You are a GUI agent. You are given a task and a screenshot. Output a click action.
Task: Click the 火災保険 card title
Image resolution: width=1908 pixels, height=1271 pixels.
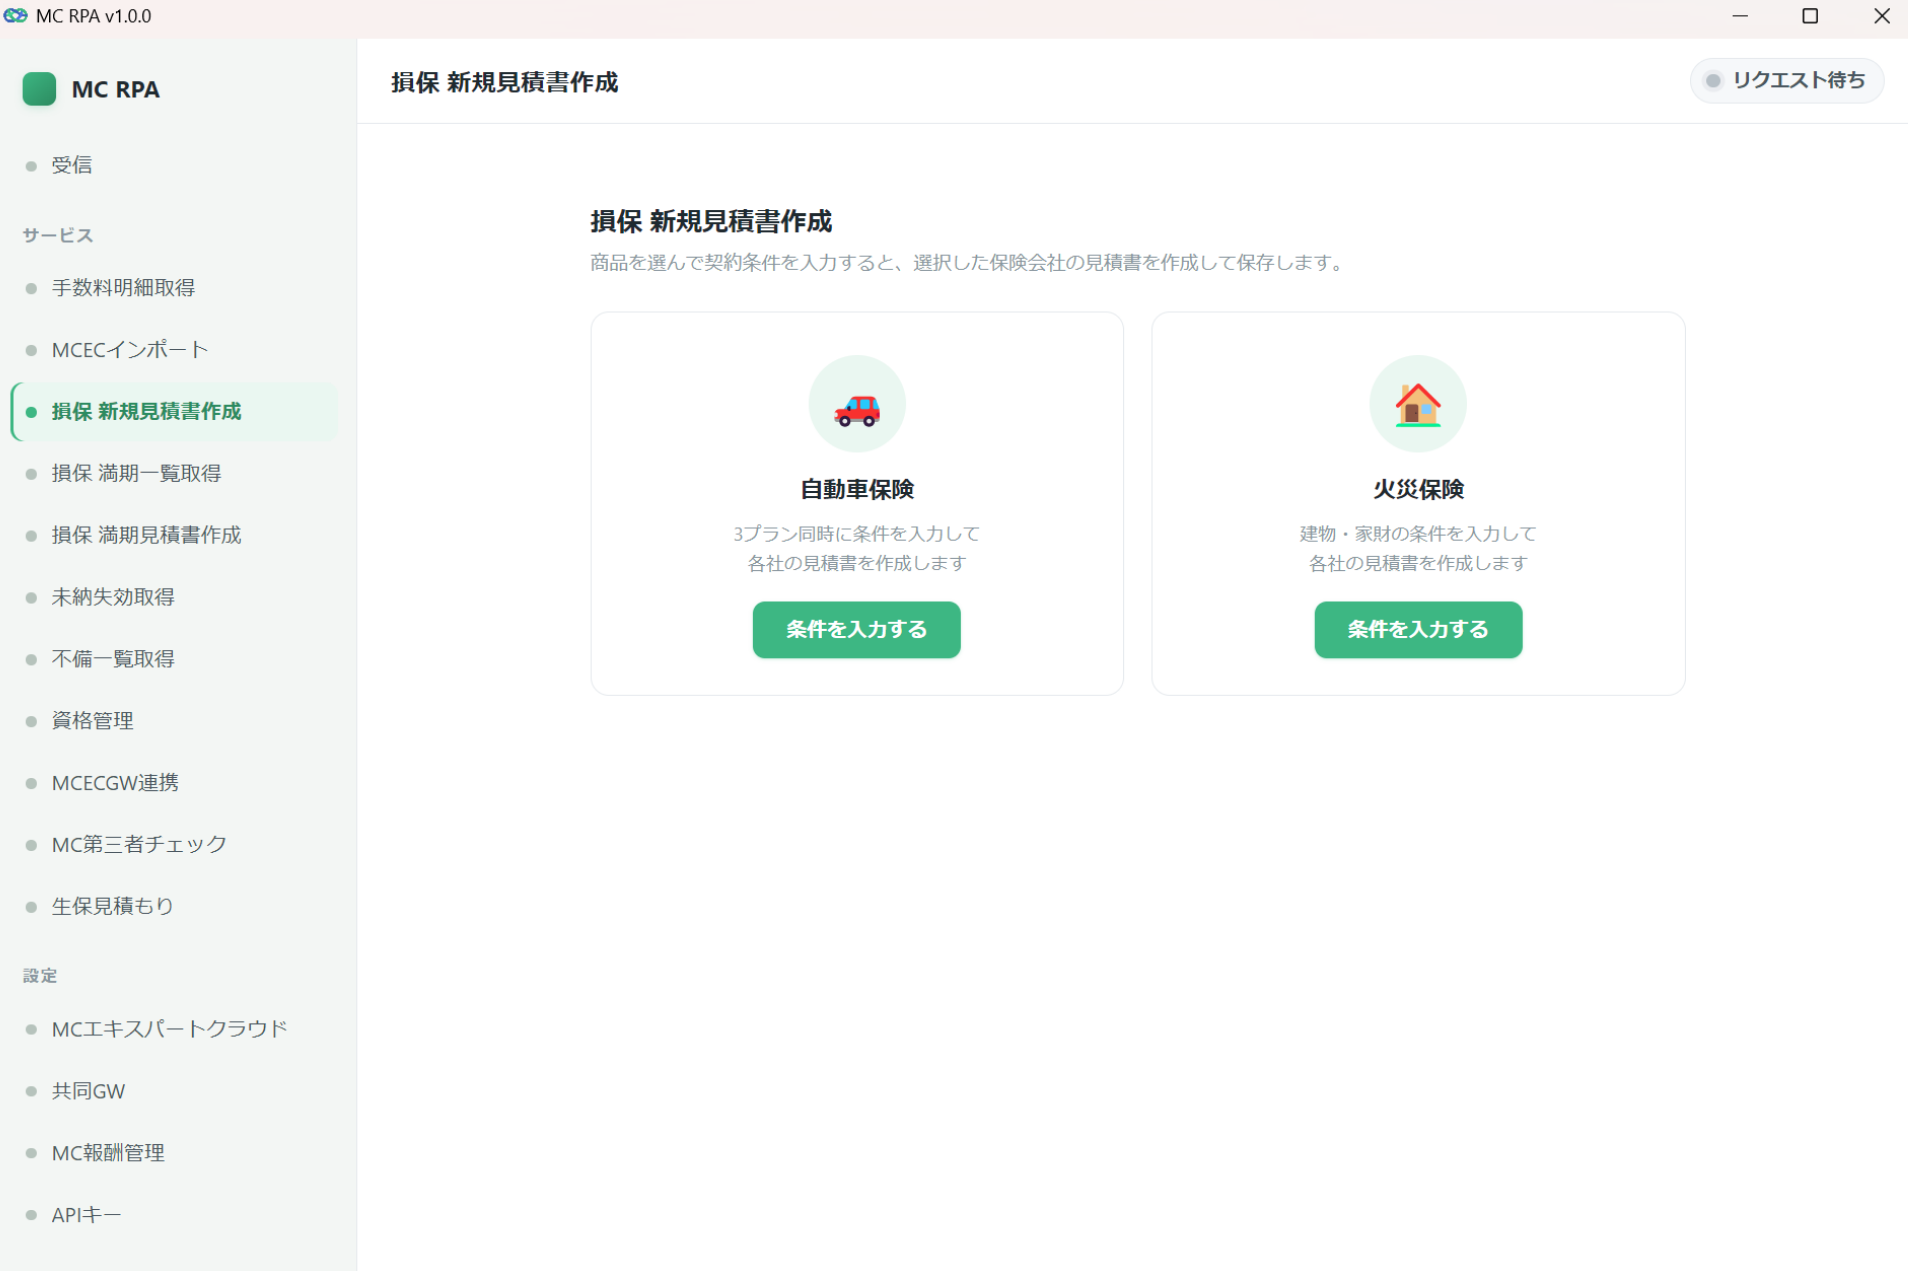tap(1418, 489)
